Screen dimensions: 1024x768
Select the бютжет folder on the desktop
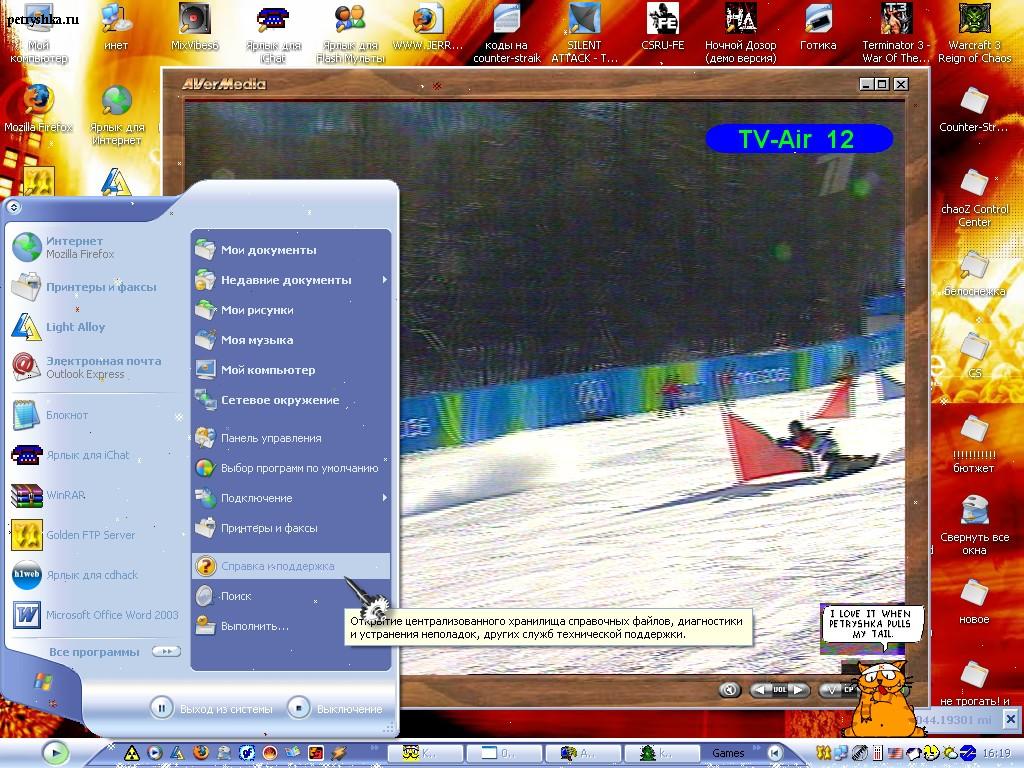[974, 444]
